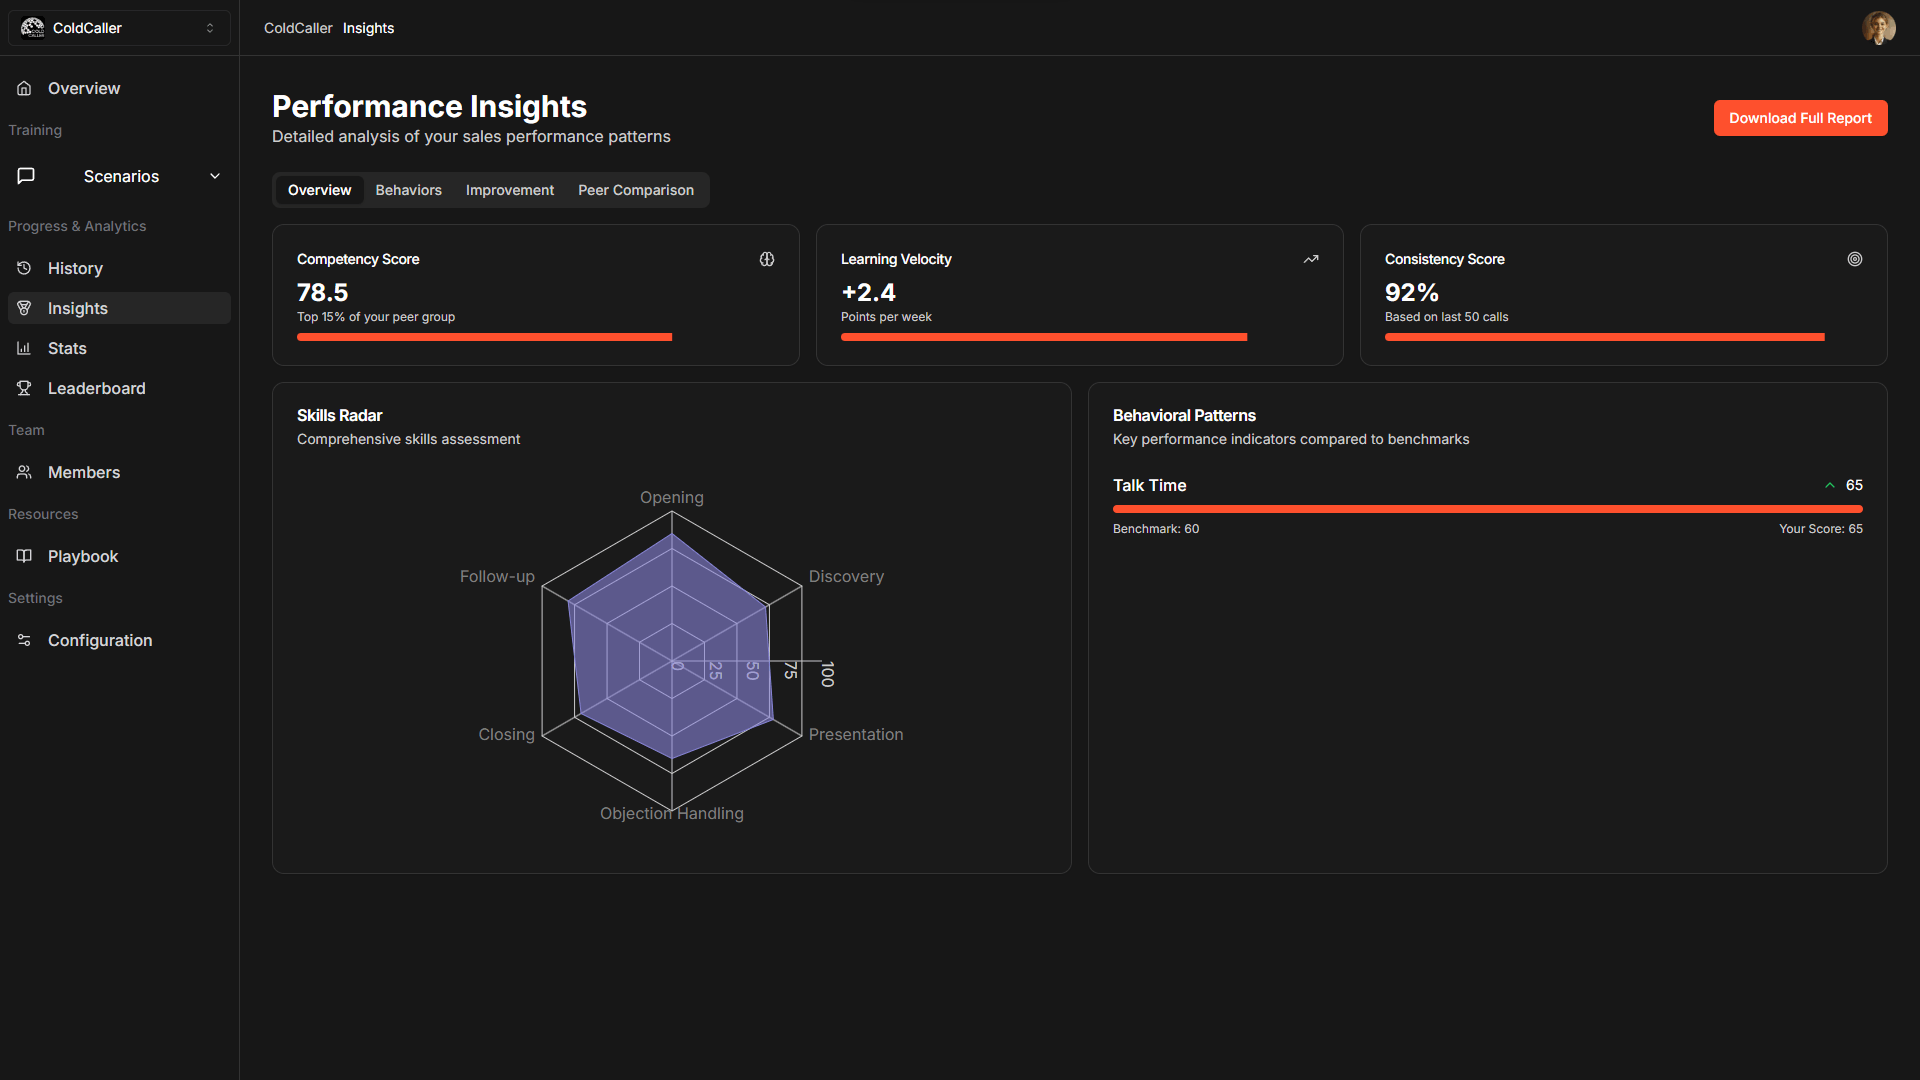Click the Overview sidebar icon

[26, 87]
